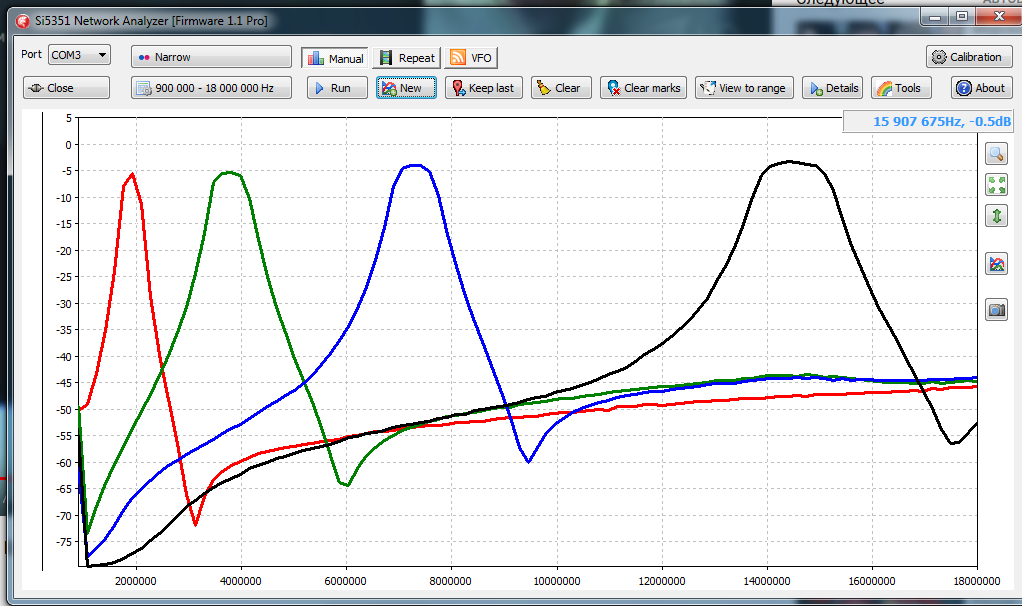Click the vertical autoscale arrow icon
Viewport: 1022px width, 606px height.
click(996, 216)
